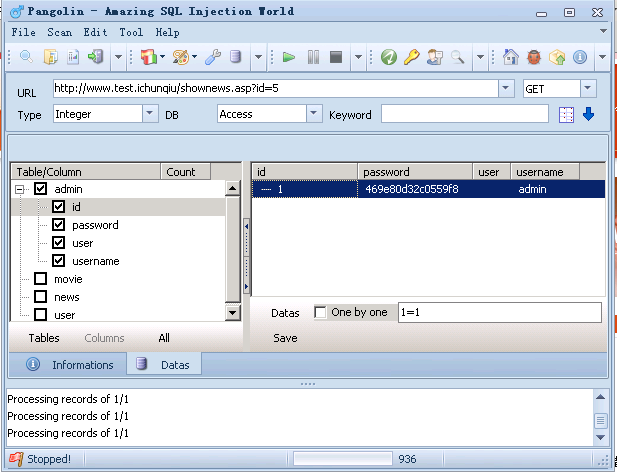Click the green arrow import icon

96,57
